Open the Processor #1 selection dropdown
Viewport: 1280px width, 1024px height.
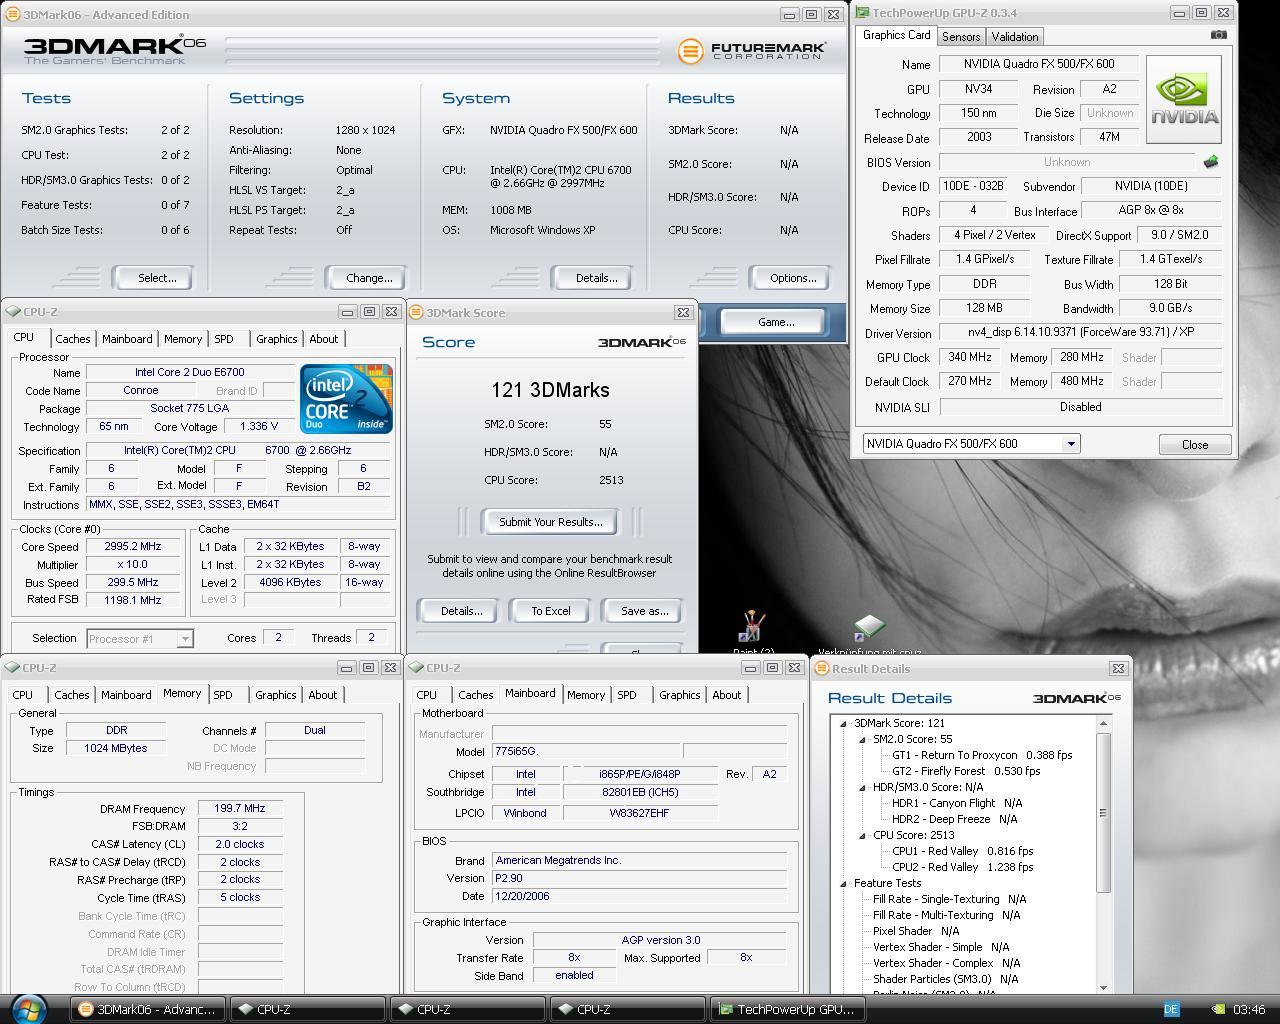tap(184, 638)
